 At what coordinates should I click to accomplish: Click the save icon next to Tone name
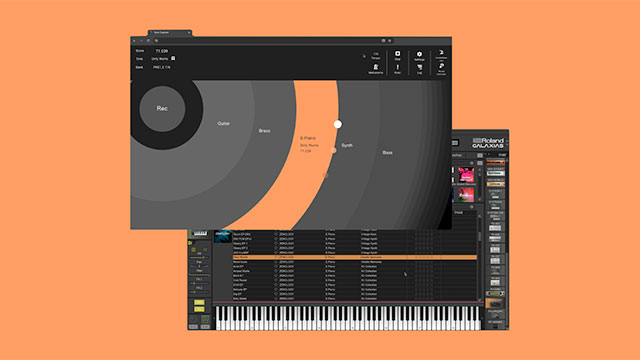173,58
